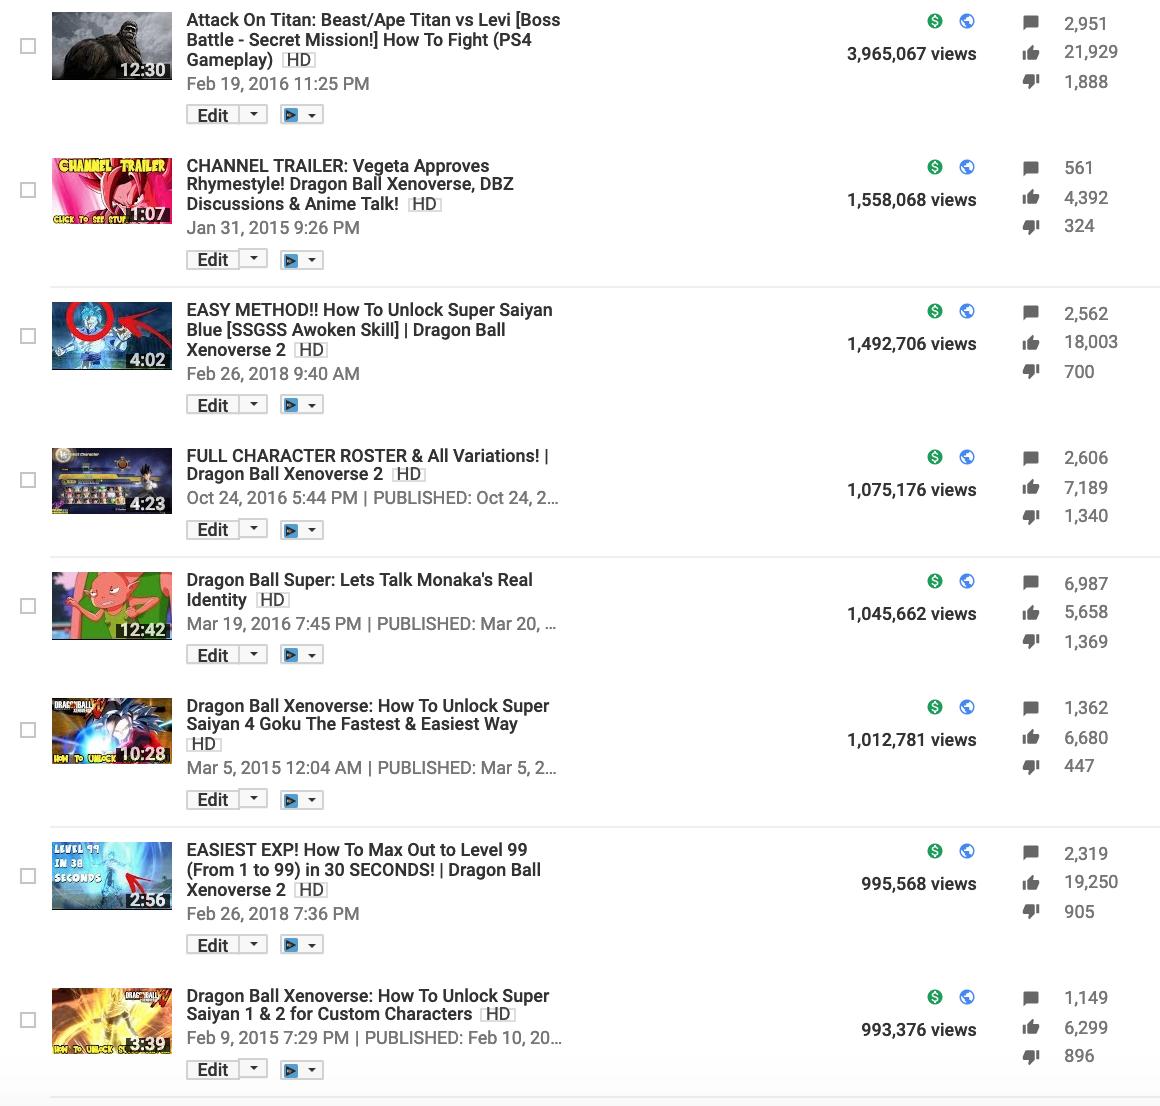
Task: Tick checkbox for FULL CHARACTER ROSTER video
Action: pos(28,480)
